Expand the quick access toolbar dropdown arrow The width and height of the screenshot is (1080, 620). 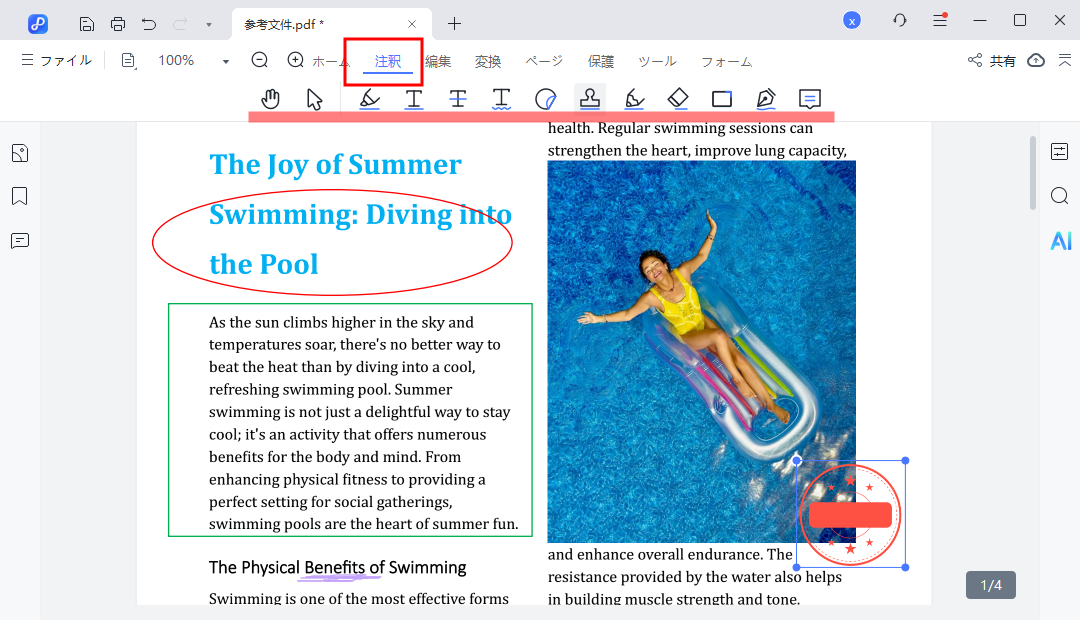pyautogui.click(x=208, y=24)
